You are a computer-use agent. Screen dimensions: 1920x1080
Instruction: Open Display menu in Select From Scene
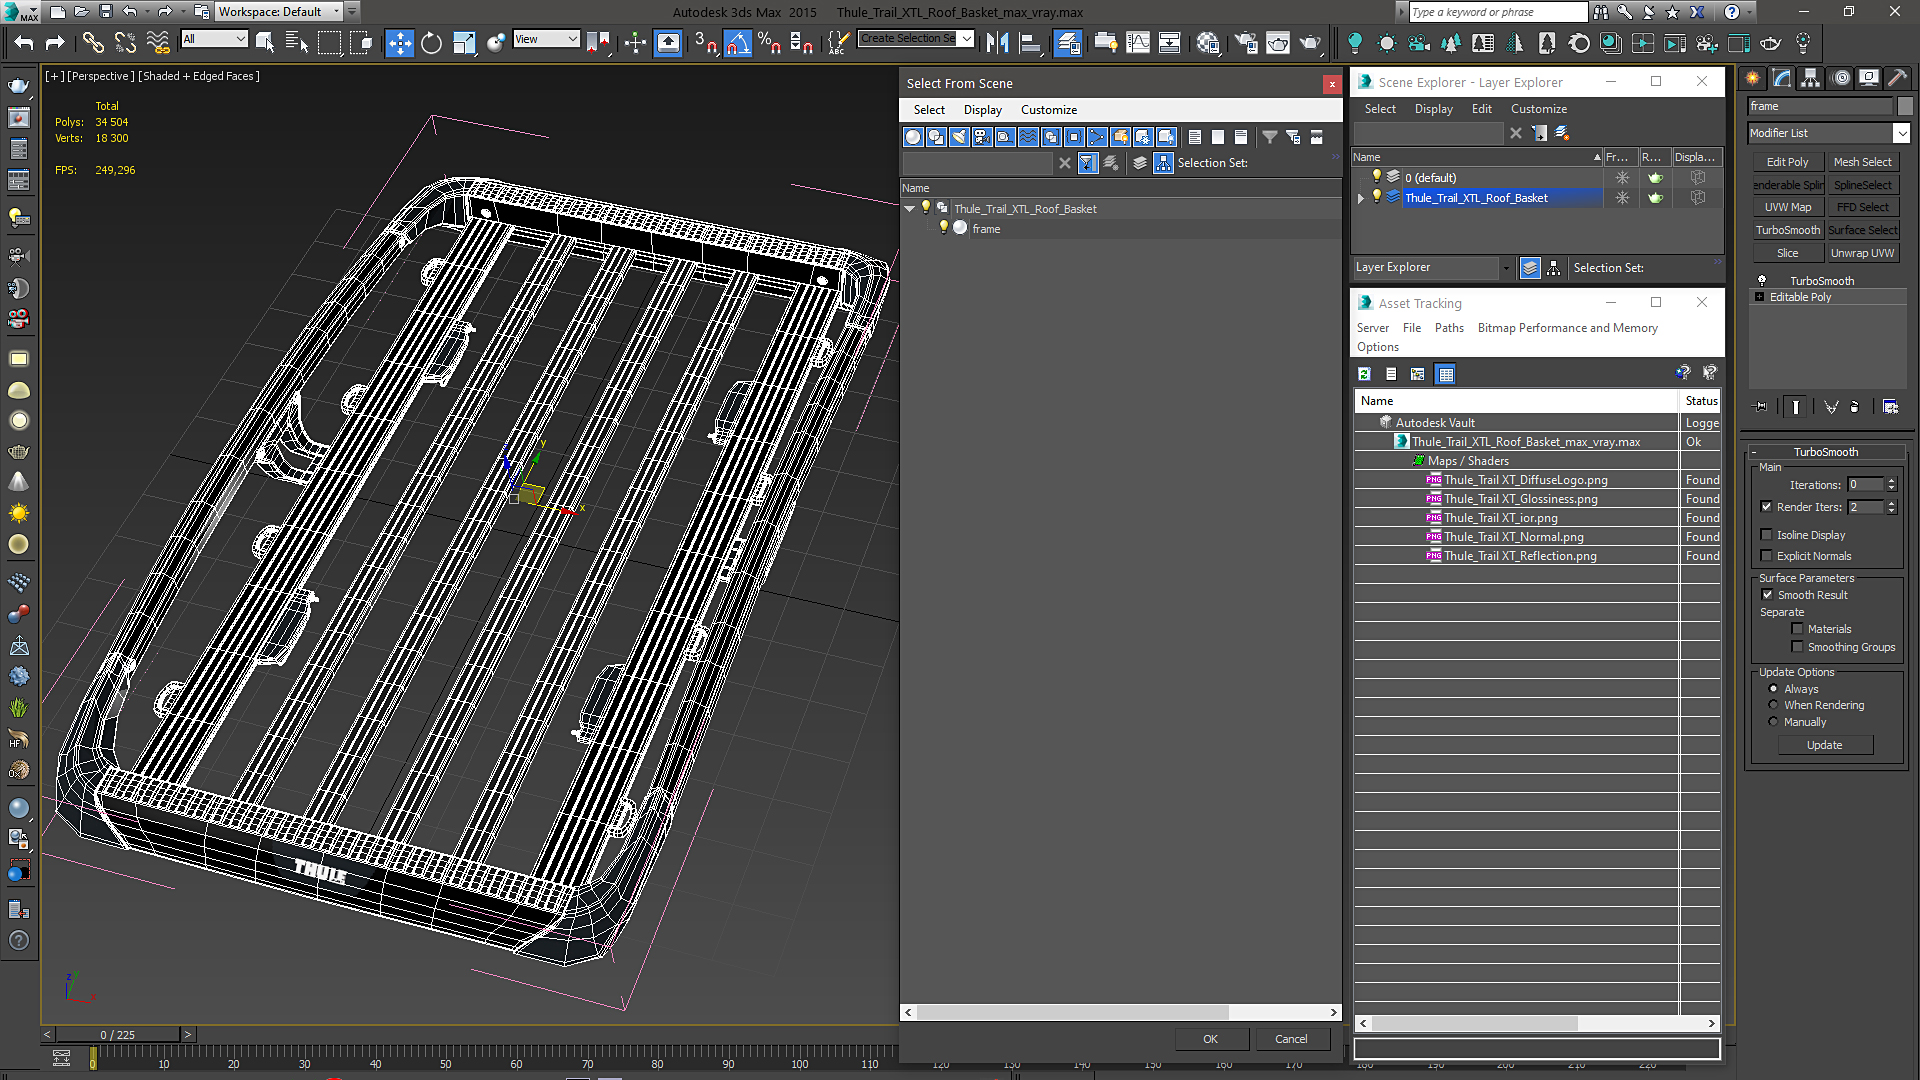[982, 110]
